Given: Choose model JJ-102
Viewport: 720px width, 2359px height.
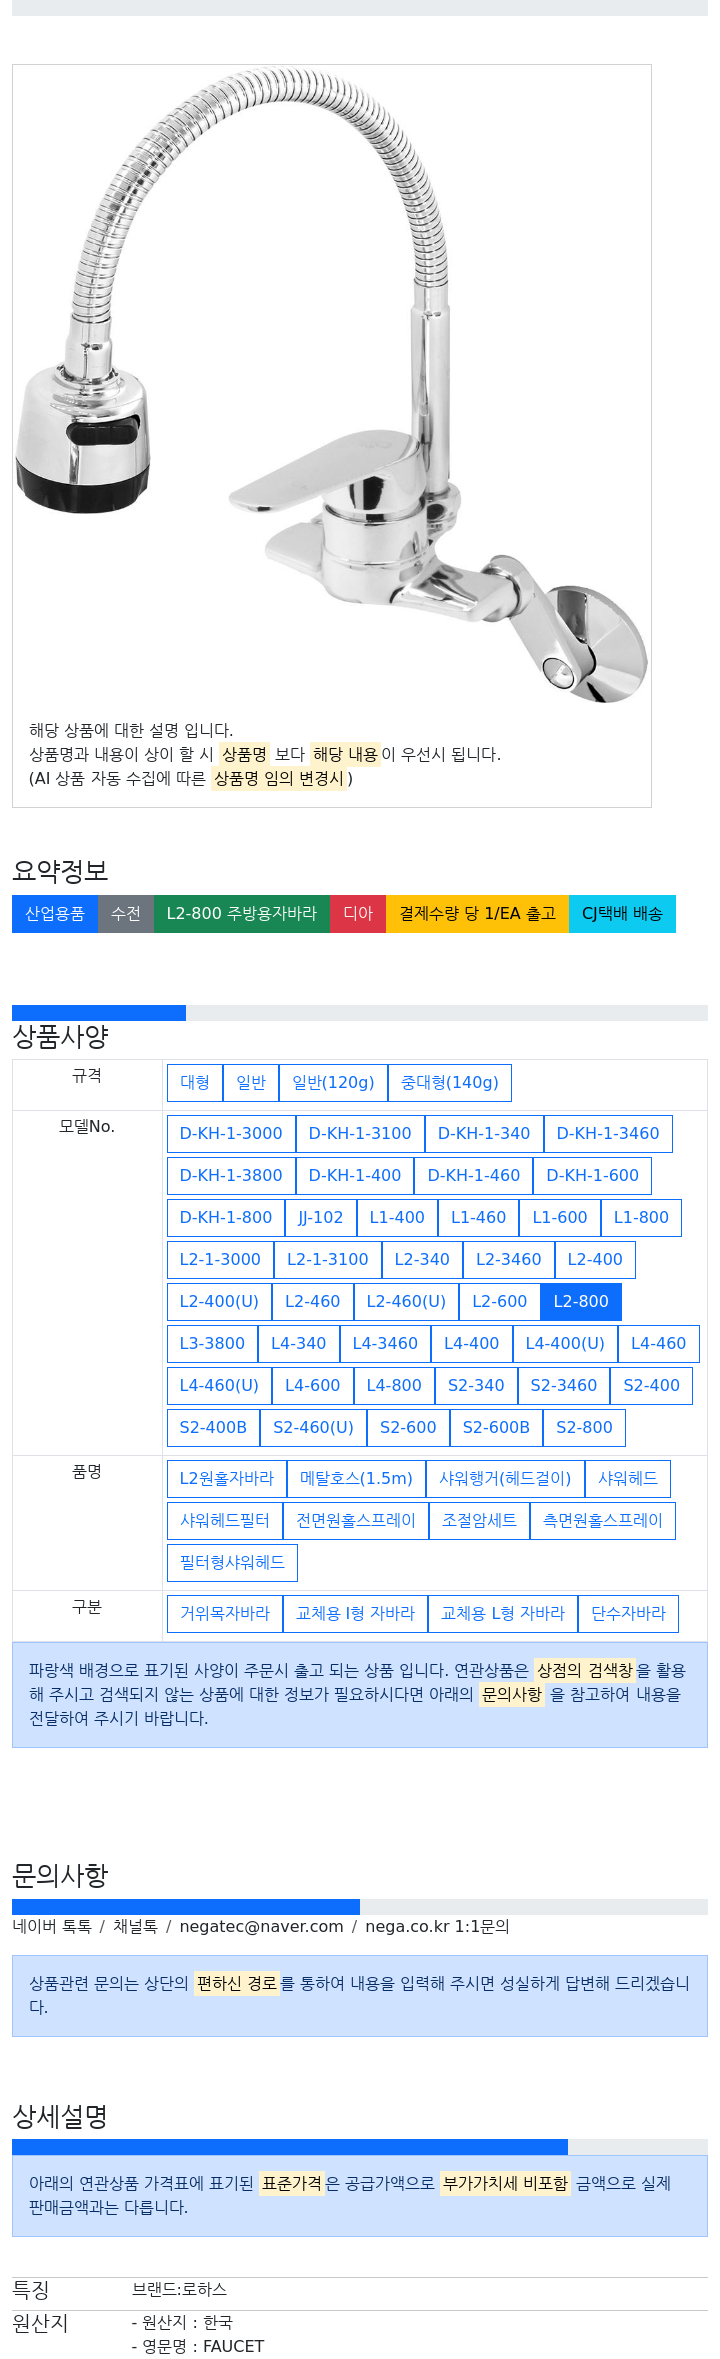Looking at the screenshot, I should coord(321,1218).
